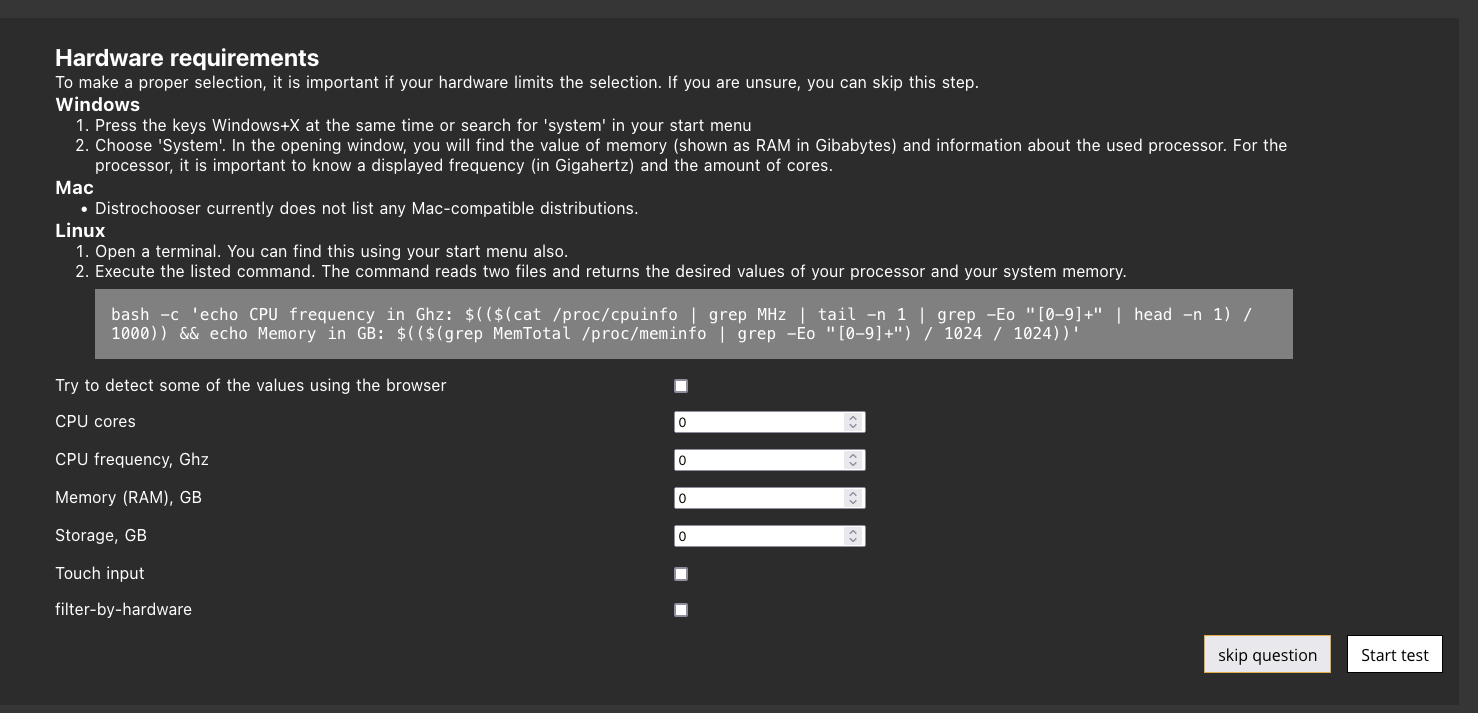
Task: Click the CPU cores number field
Action: [x=758, y=422]
